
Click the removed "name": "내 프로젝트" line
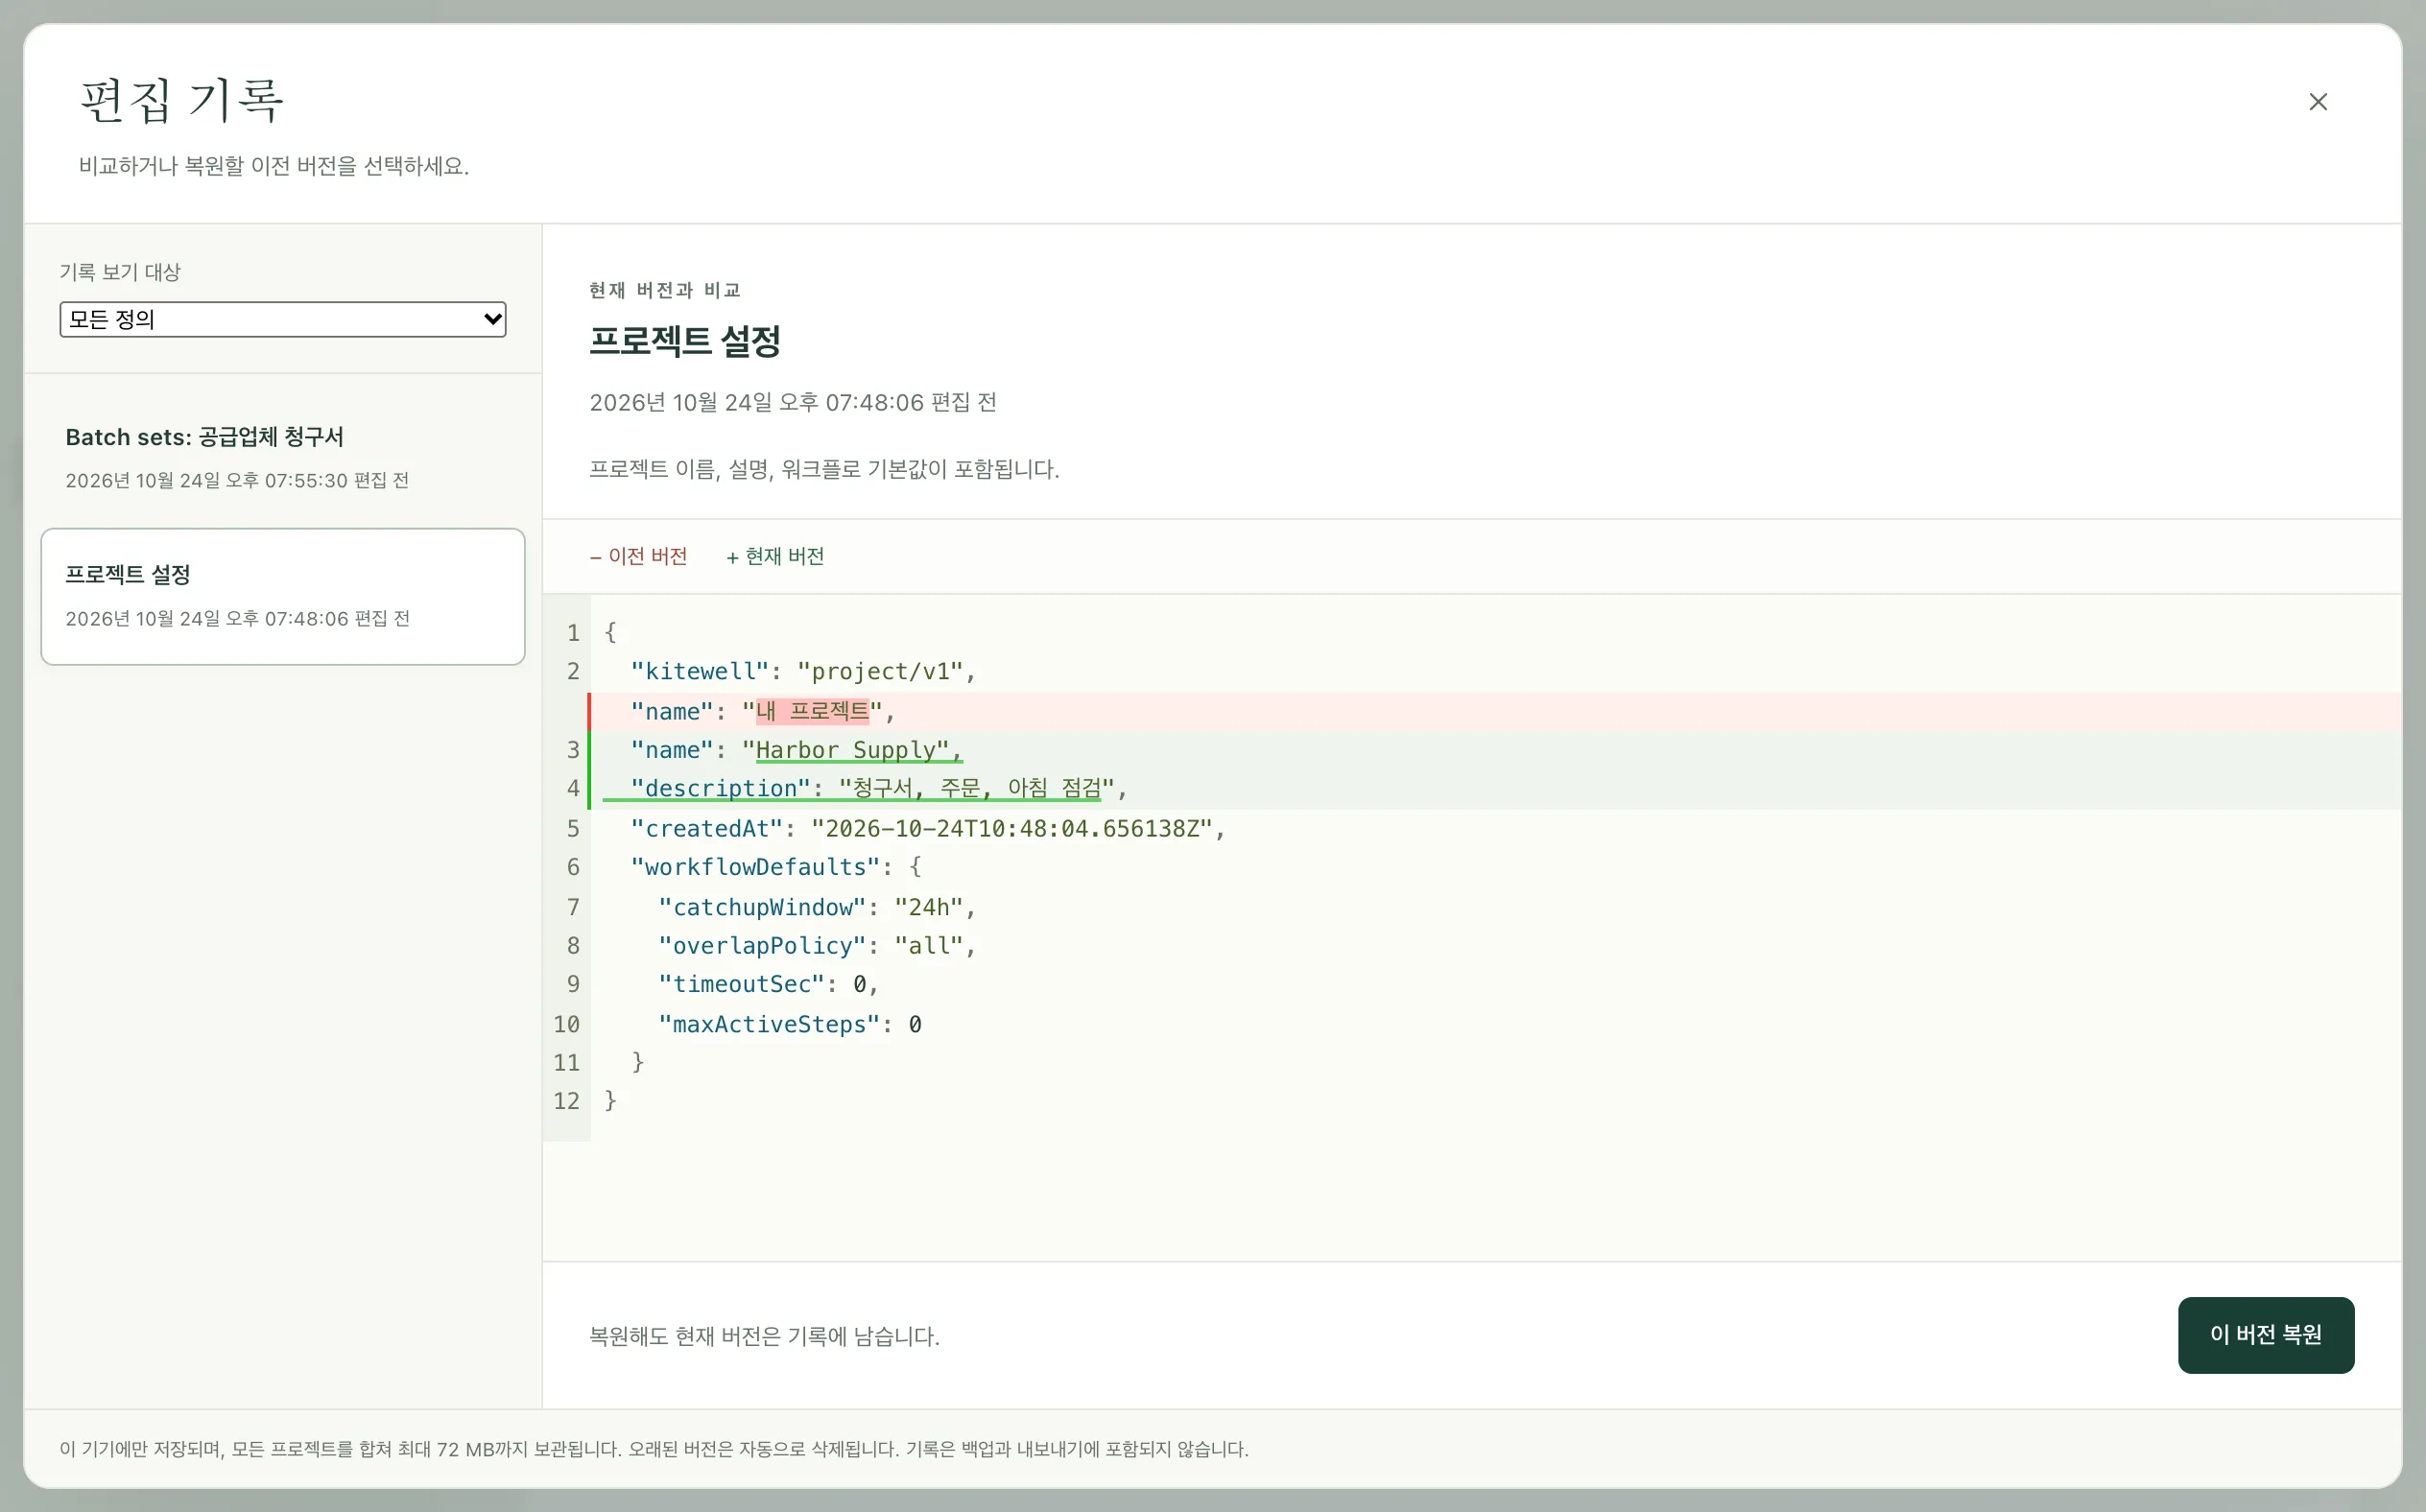(1494, 711)
